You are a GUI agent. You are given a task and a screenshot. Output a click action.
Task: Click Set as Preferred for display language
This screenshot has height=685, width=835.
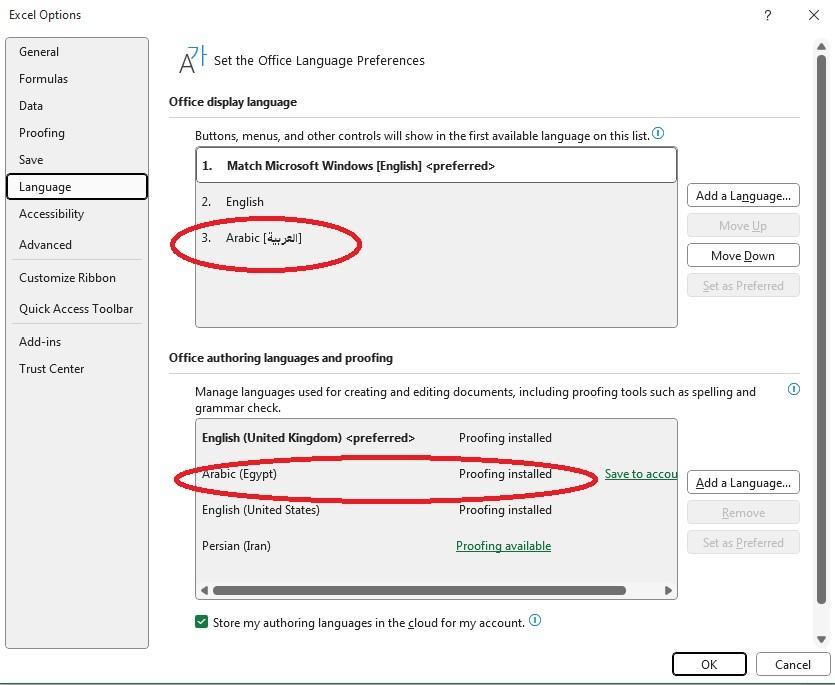[x=743, y=285]
